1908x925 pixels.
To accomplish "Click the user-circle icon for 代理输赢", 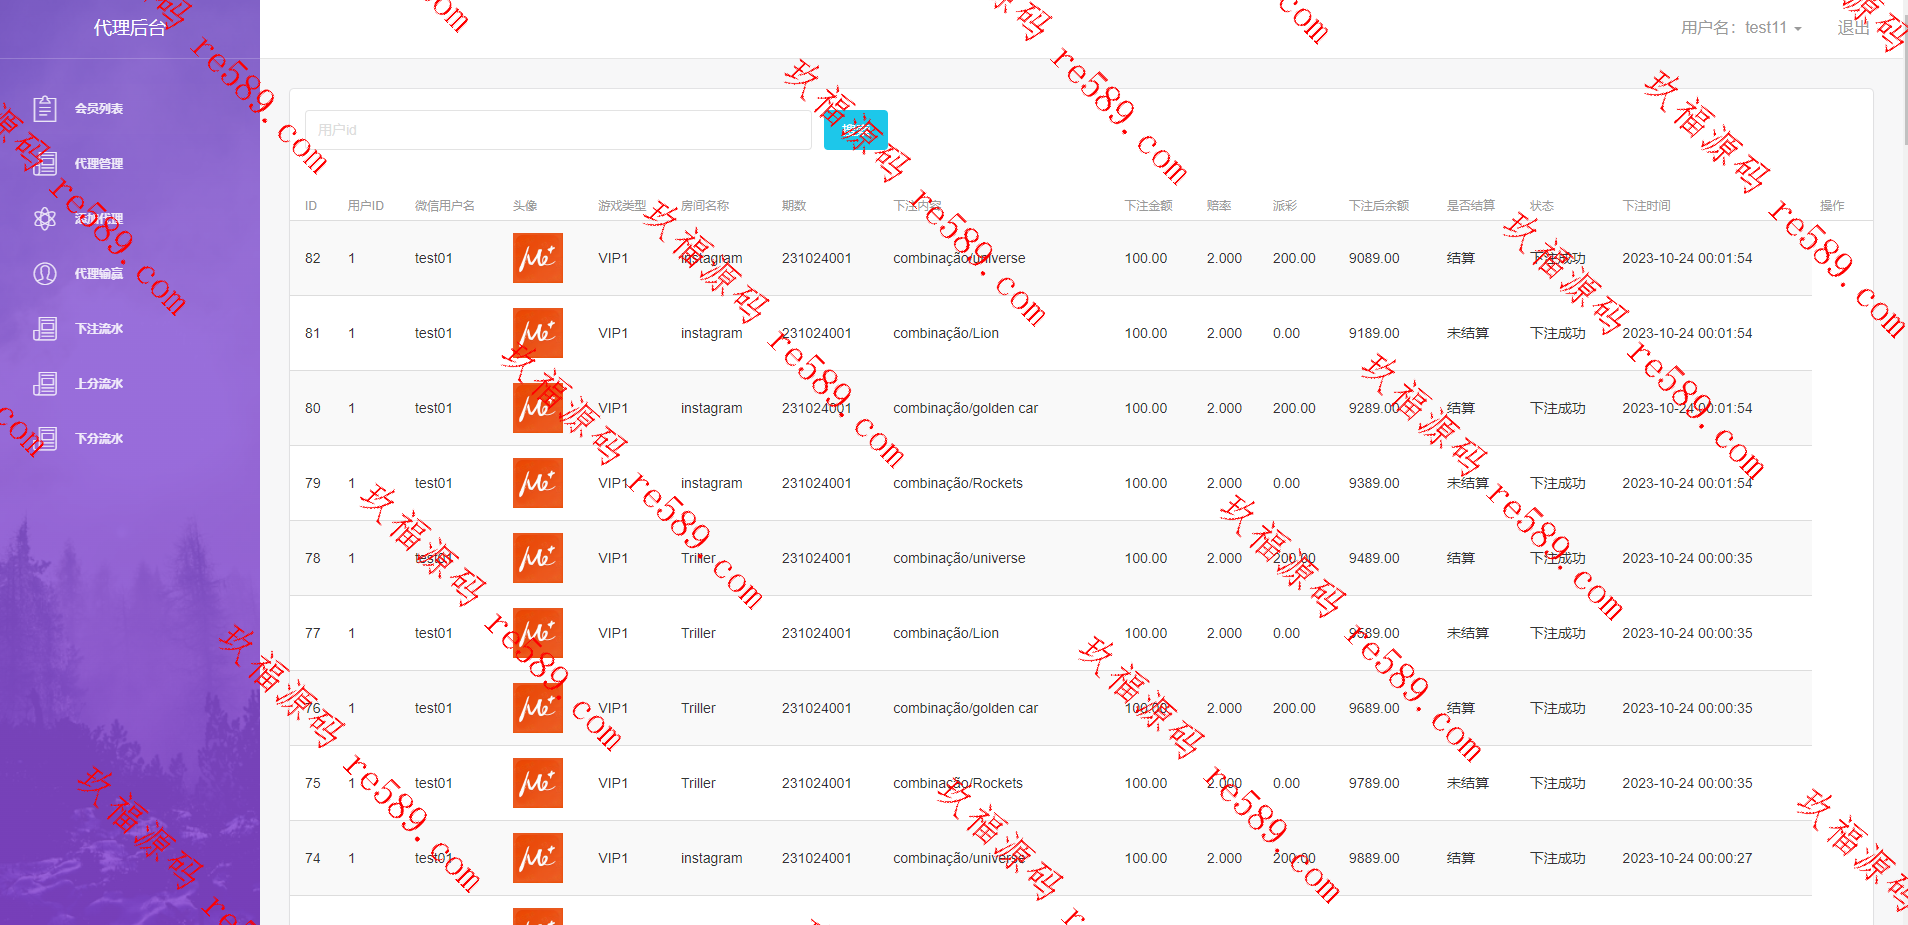I will (x=45, y=273).
